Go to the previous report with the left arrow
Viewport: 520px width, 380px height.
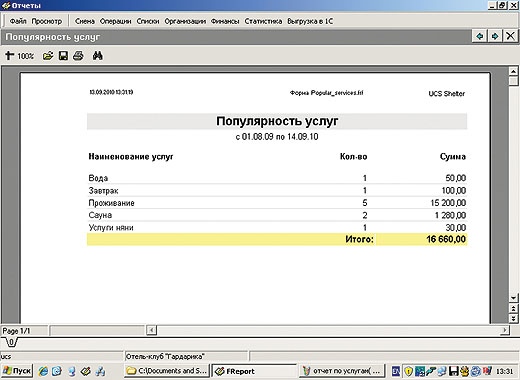480,36
